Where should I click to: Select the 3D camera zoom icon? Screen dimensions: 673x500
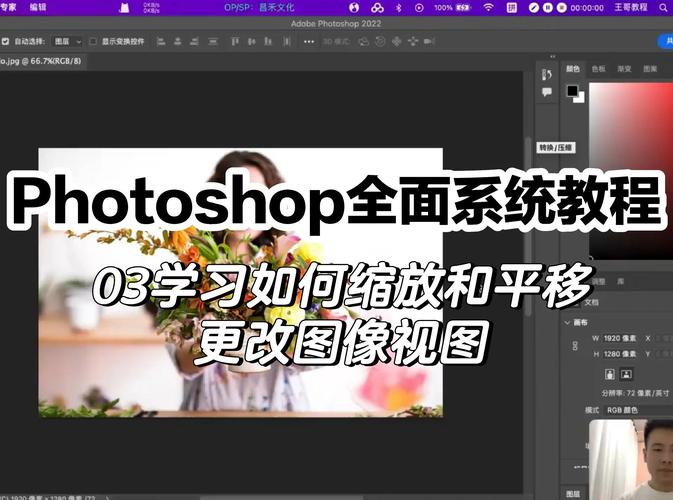tap(429, 41)
